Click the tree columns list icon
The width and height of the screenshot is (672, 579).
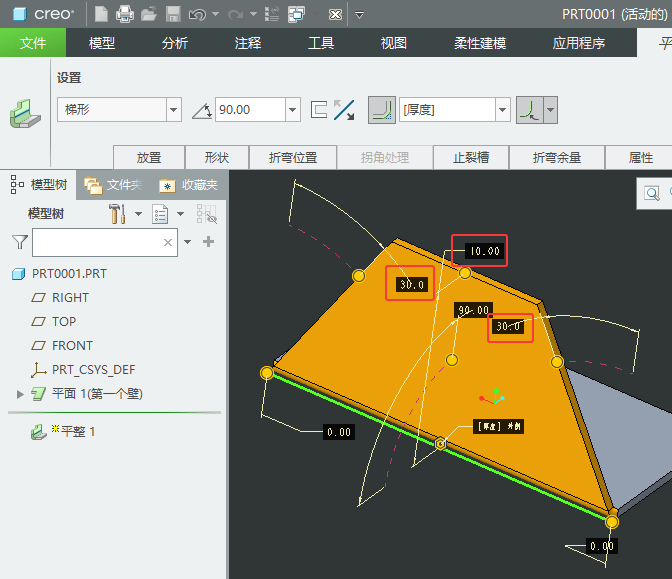click(x=160, y=214)
